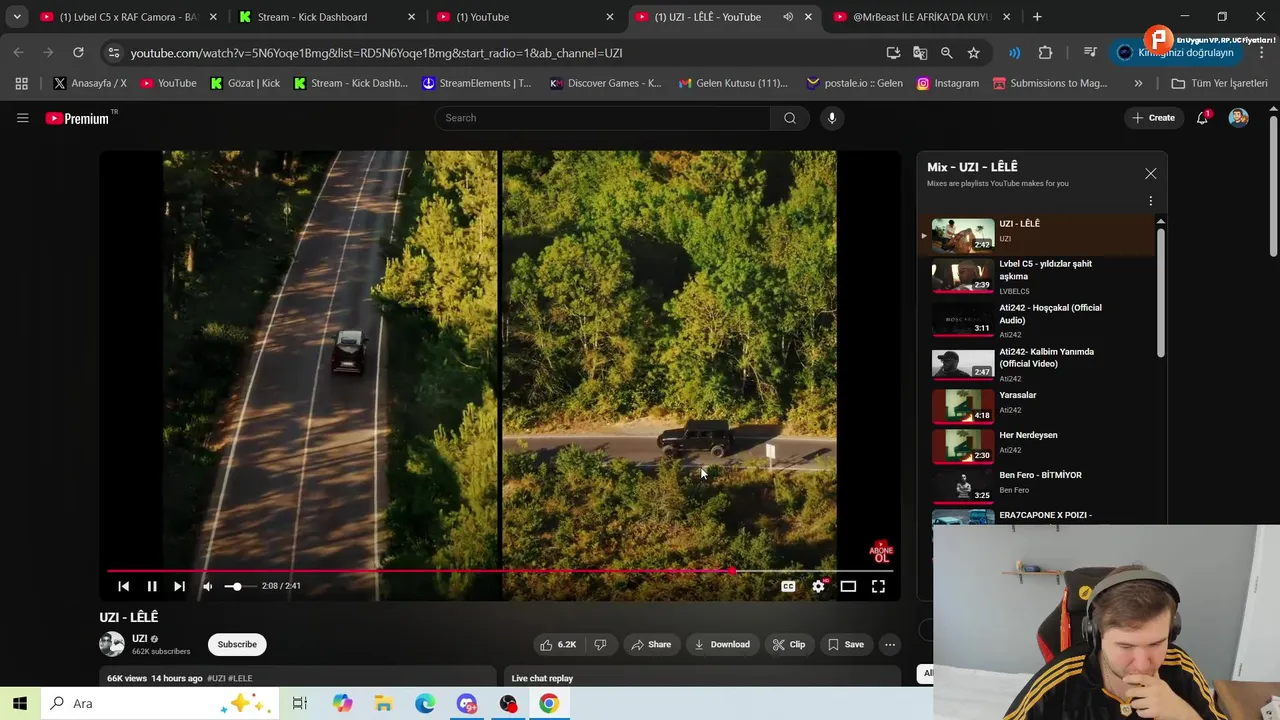Open Gözat | Kick bookmark

pyautogui.click(x=245, y=83)
